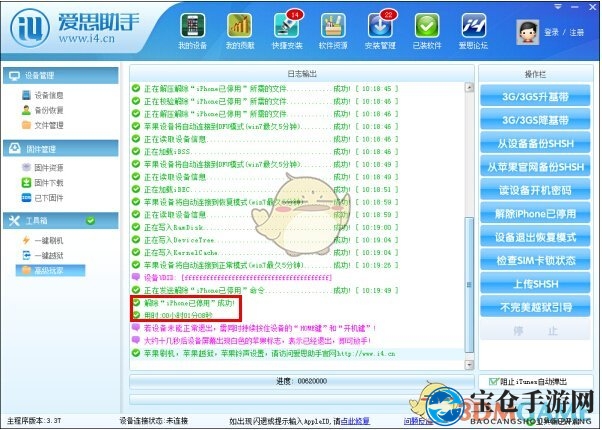Open 我的贡献 chart icon in toolbar
The height and width of the screenshot is (430, 602).
point(240,31)
